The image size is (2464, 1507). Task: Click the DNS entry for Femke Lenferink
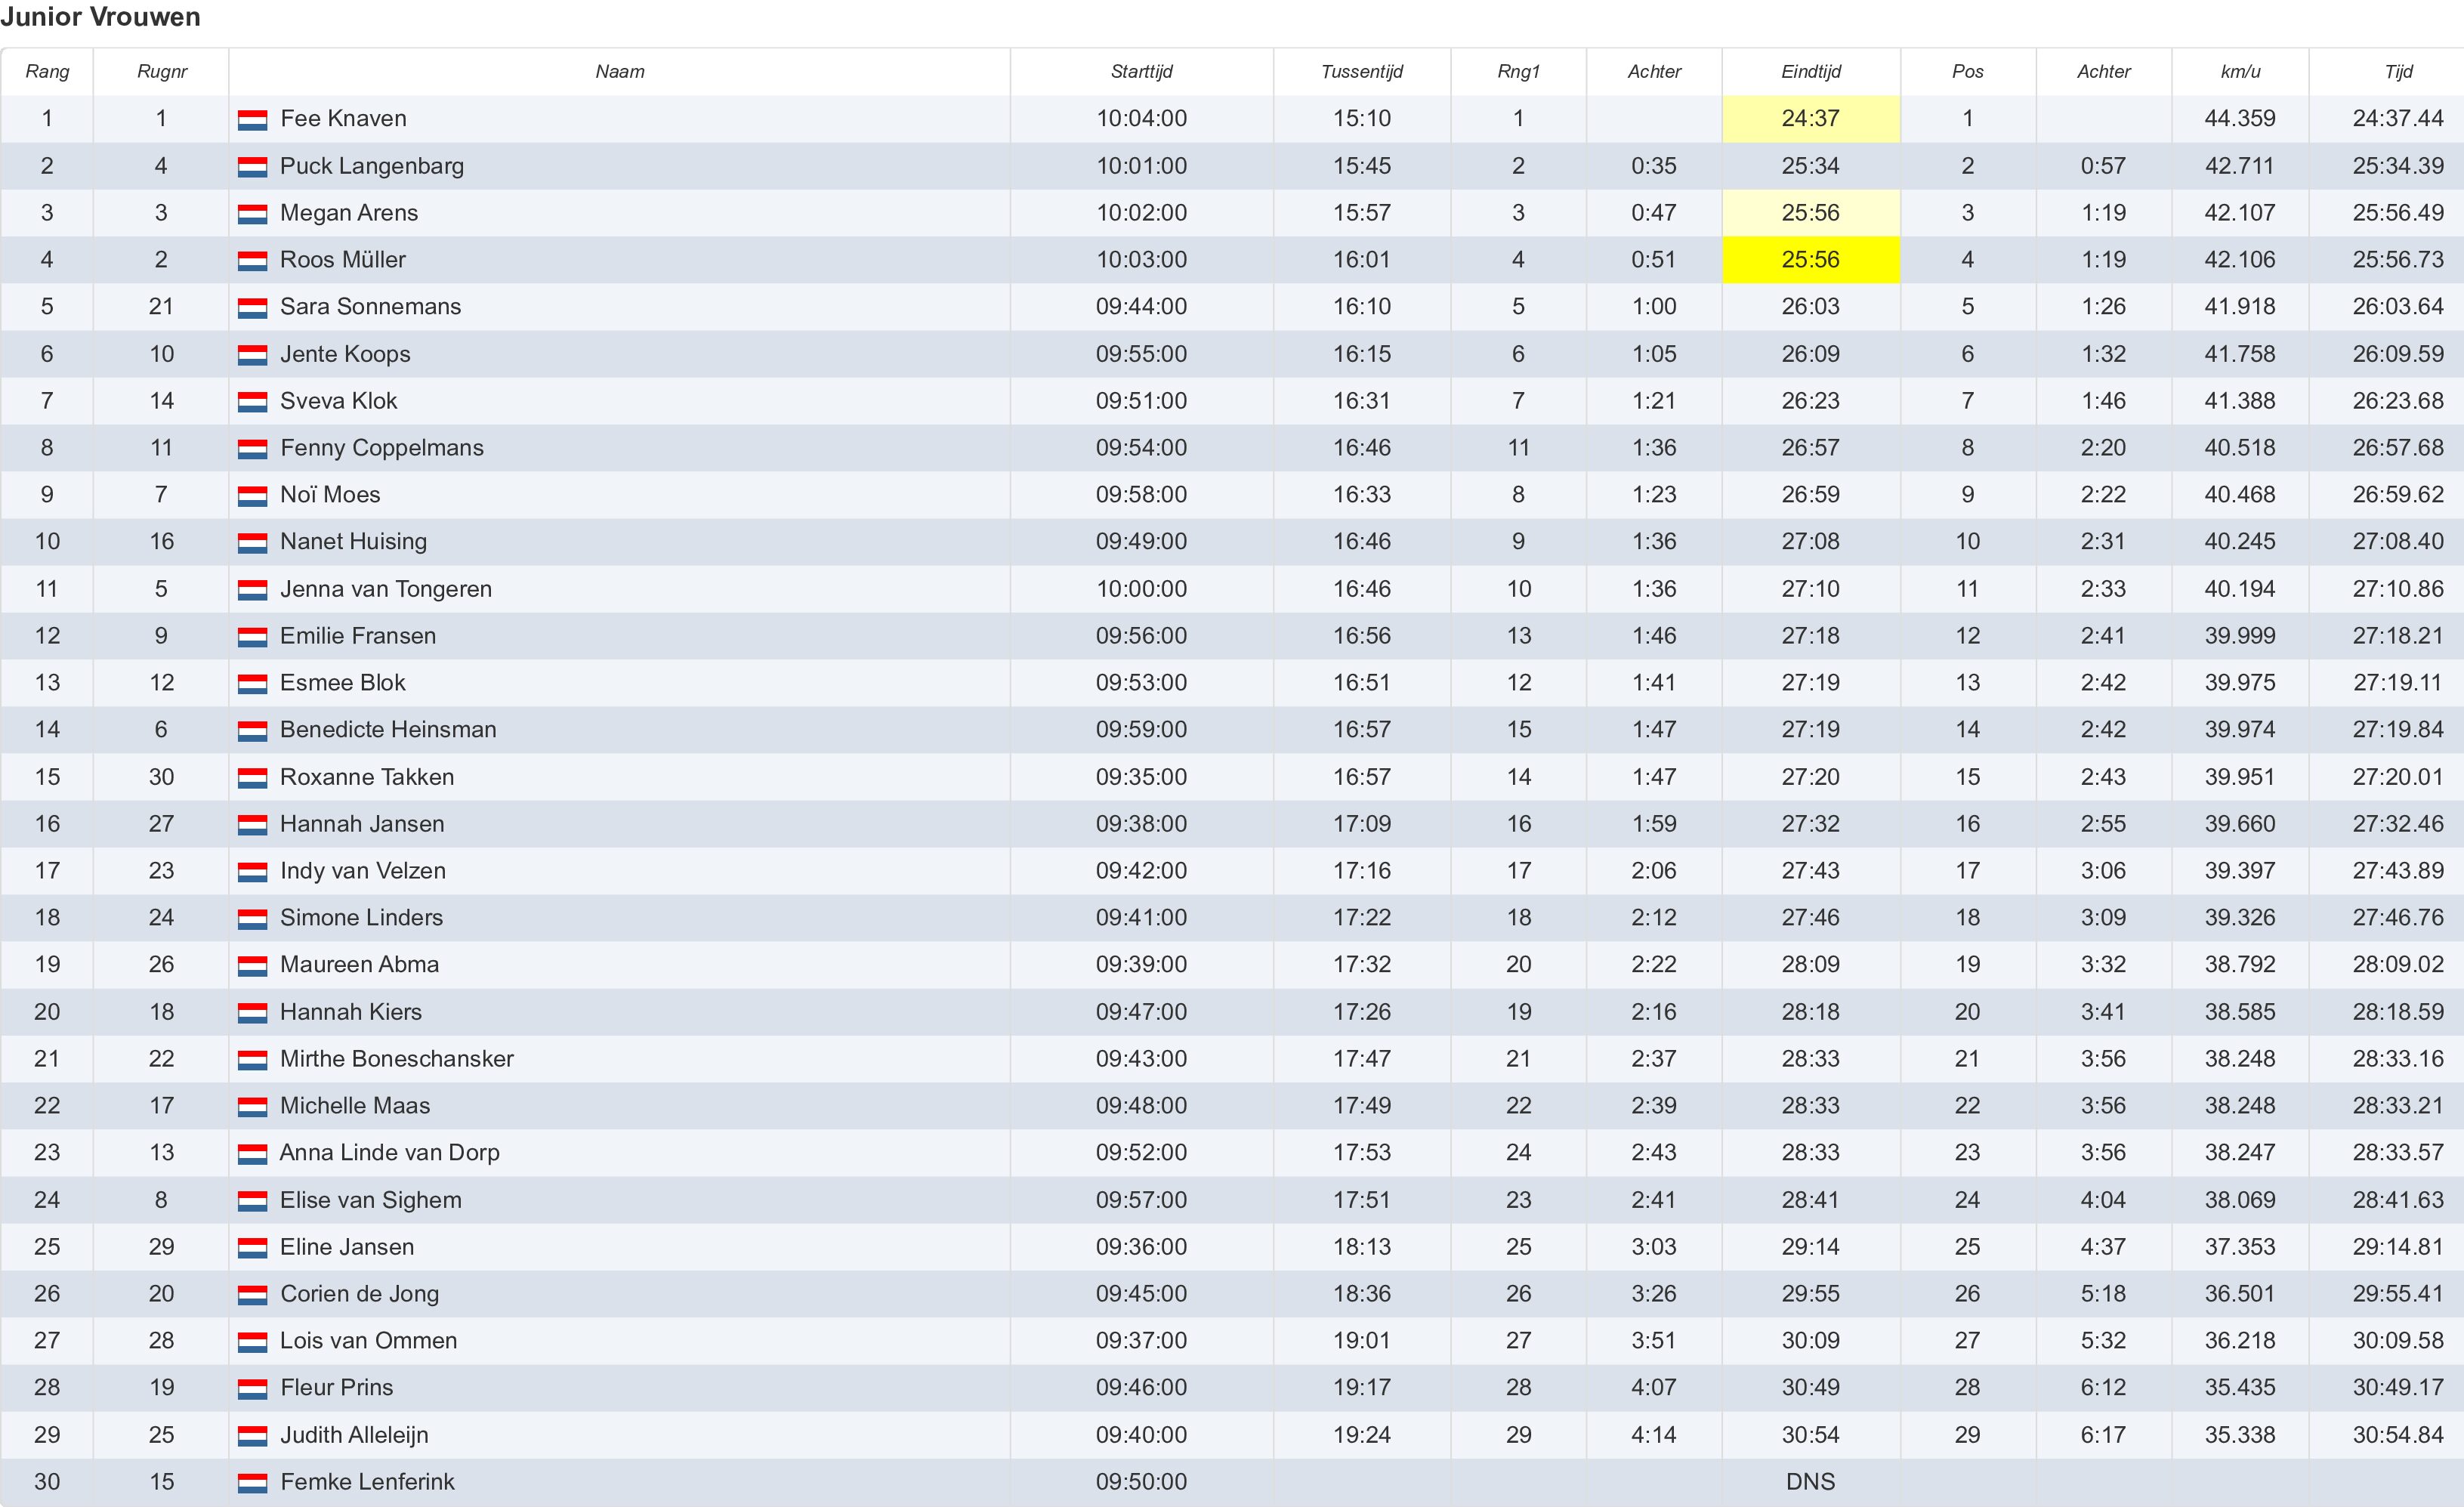tap(1811, 1482)
